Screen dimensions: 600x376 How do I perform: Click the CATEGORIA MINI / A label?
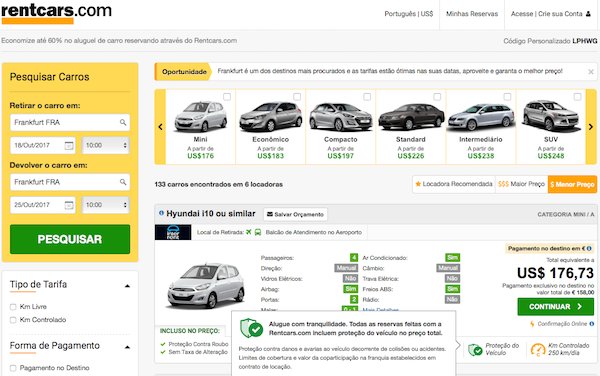tap(566, 215)
